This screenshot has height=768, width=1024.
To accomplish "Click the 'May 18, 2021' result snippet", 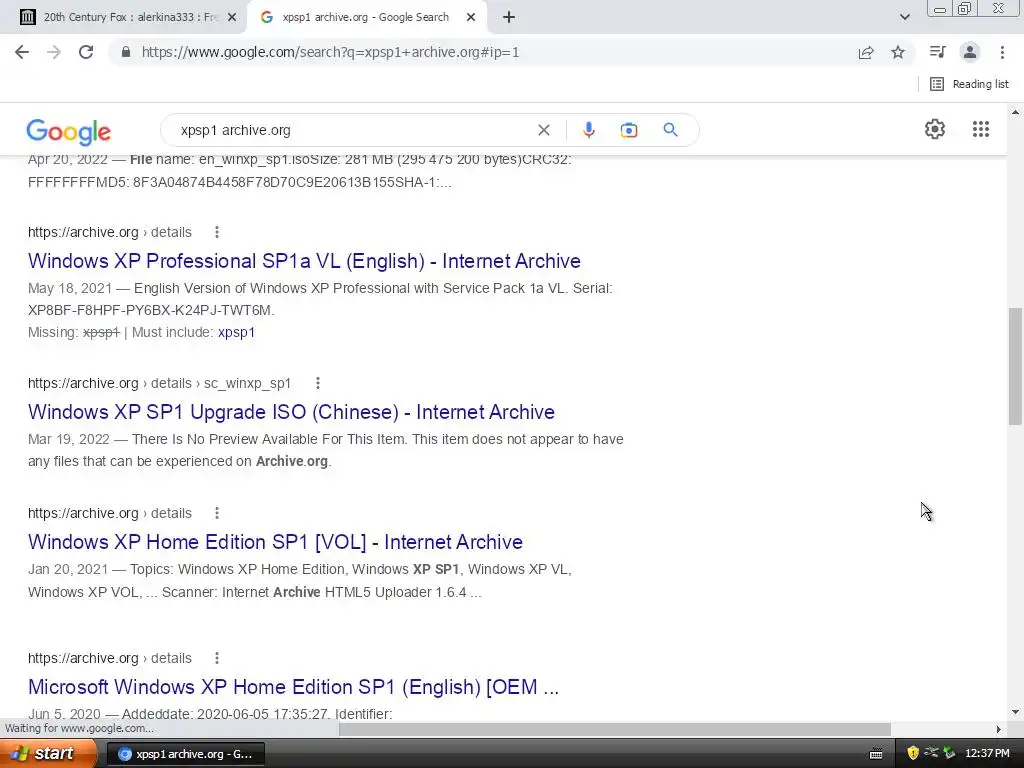I will pyautogui.click(x=320, y=299).
